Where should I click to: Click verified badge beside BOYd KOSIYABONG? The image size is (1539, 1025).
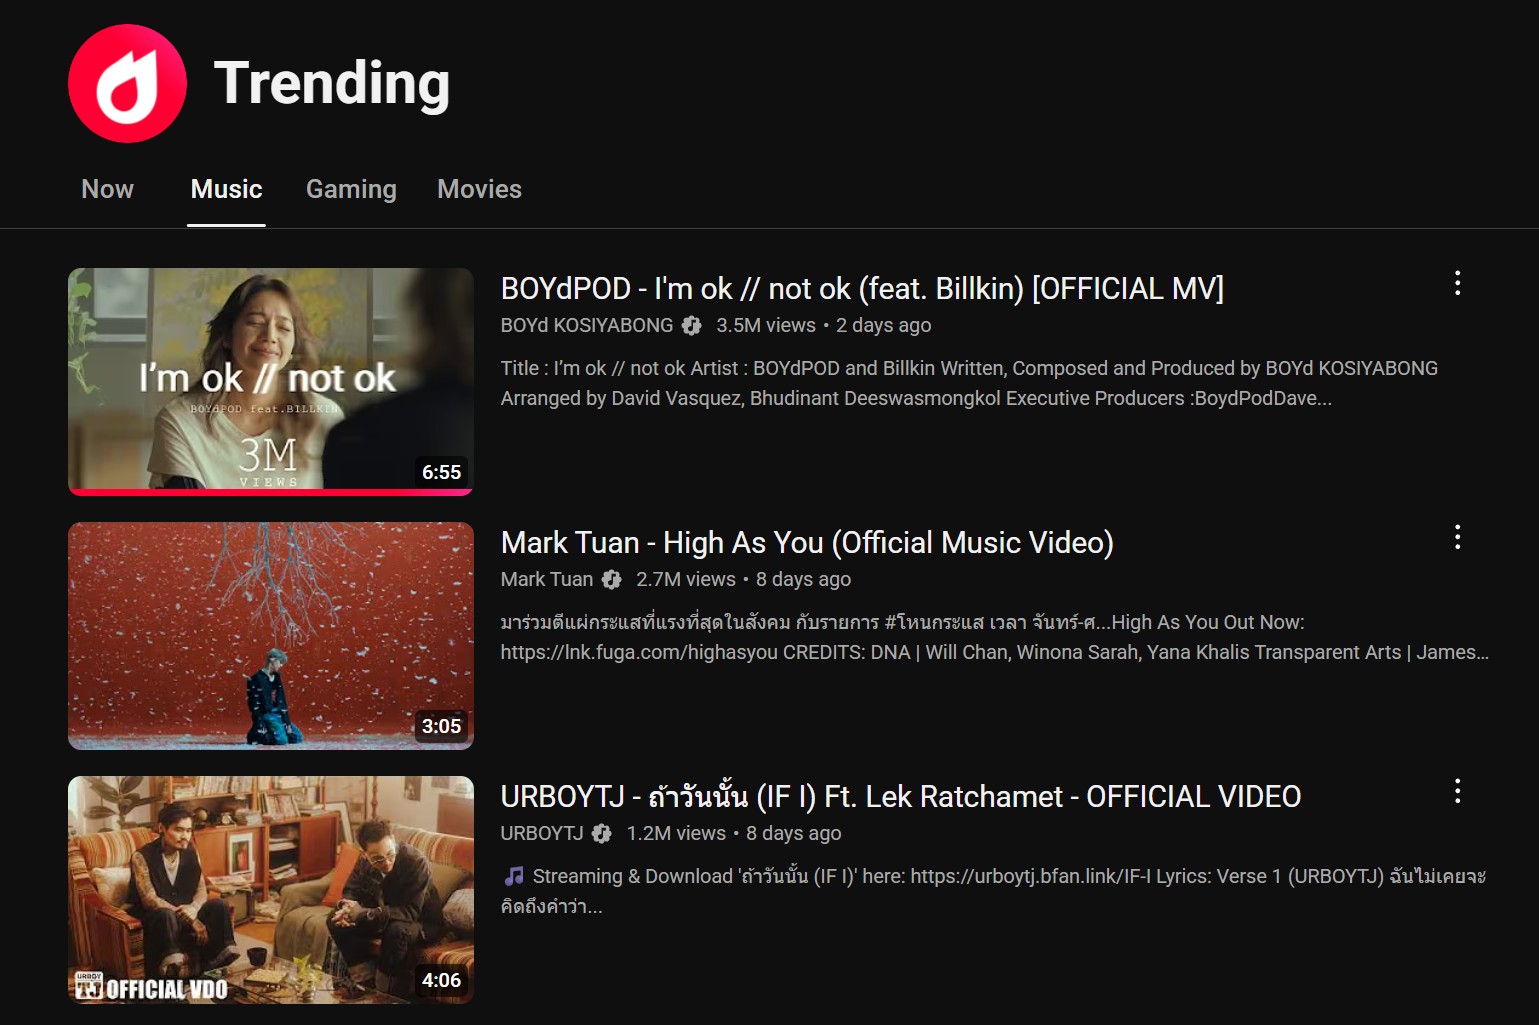691,325
